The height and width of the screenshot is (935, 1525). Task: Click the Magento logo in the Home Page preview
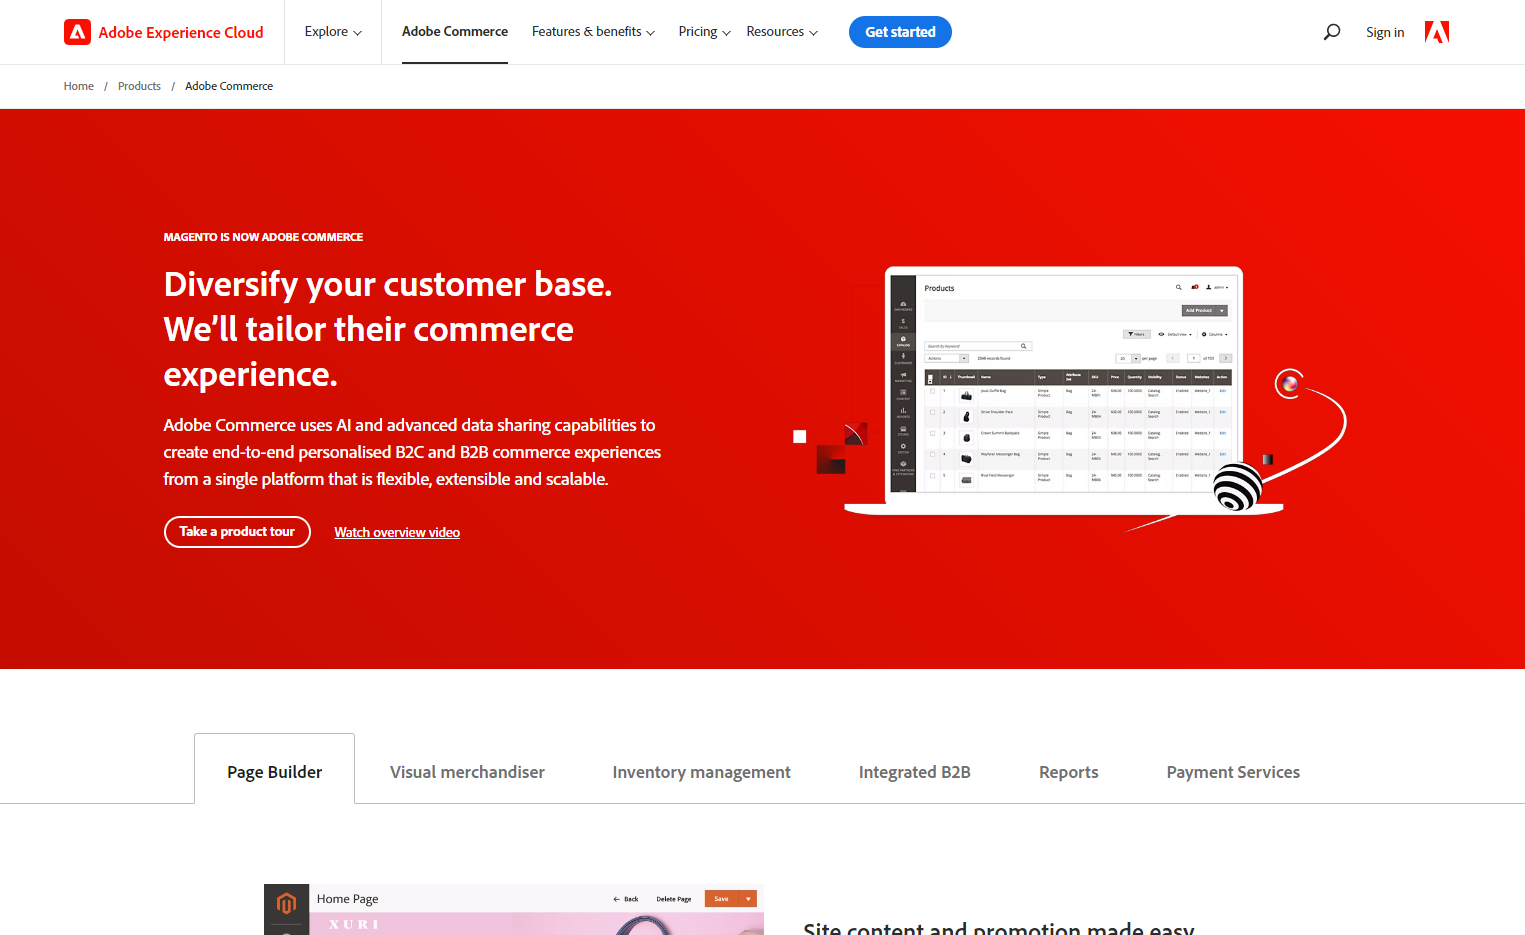click(x=286, y=904)
